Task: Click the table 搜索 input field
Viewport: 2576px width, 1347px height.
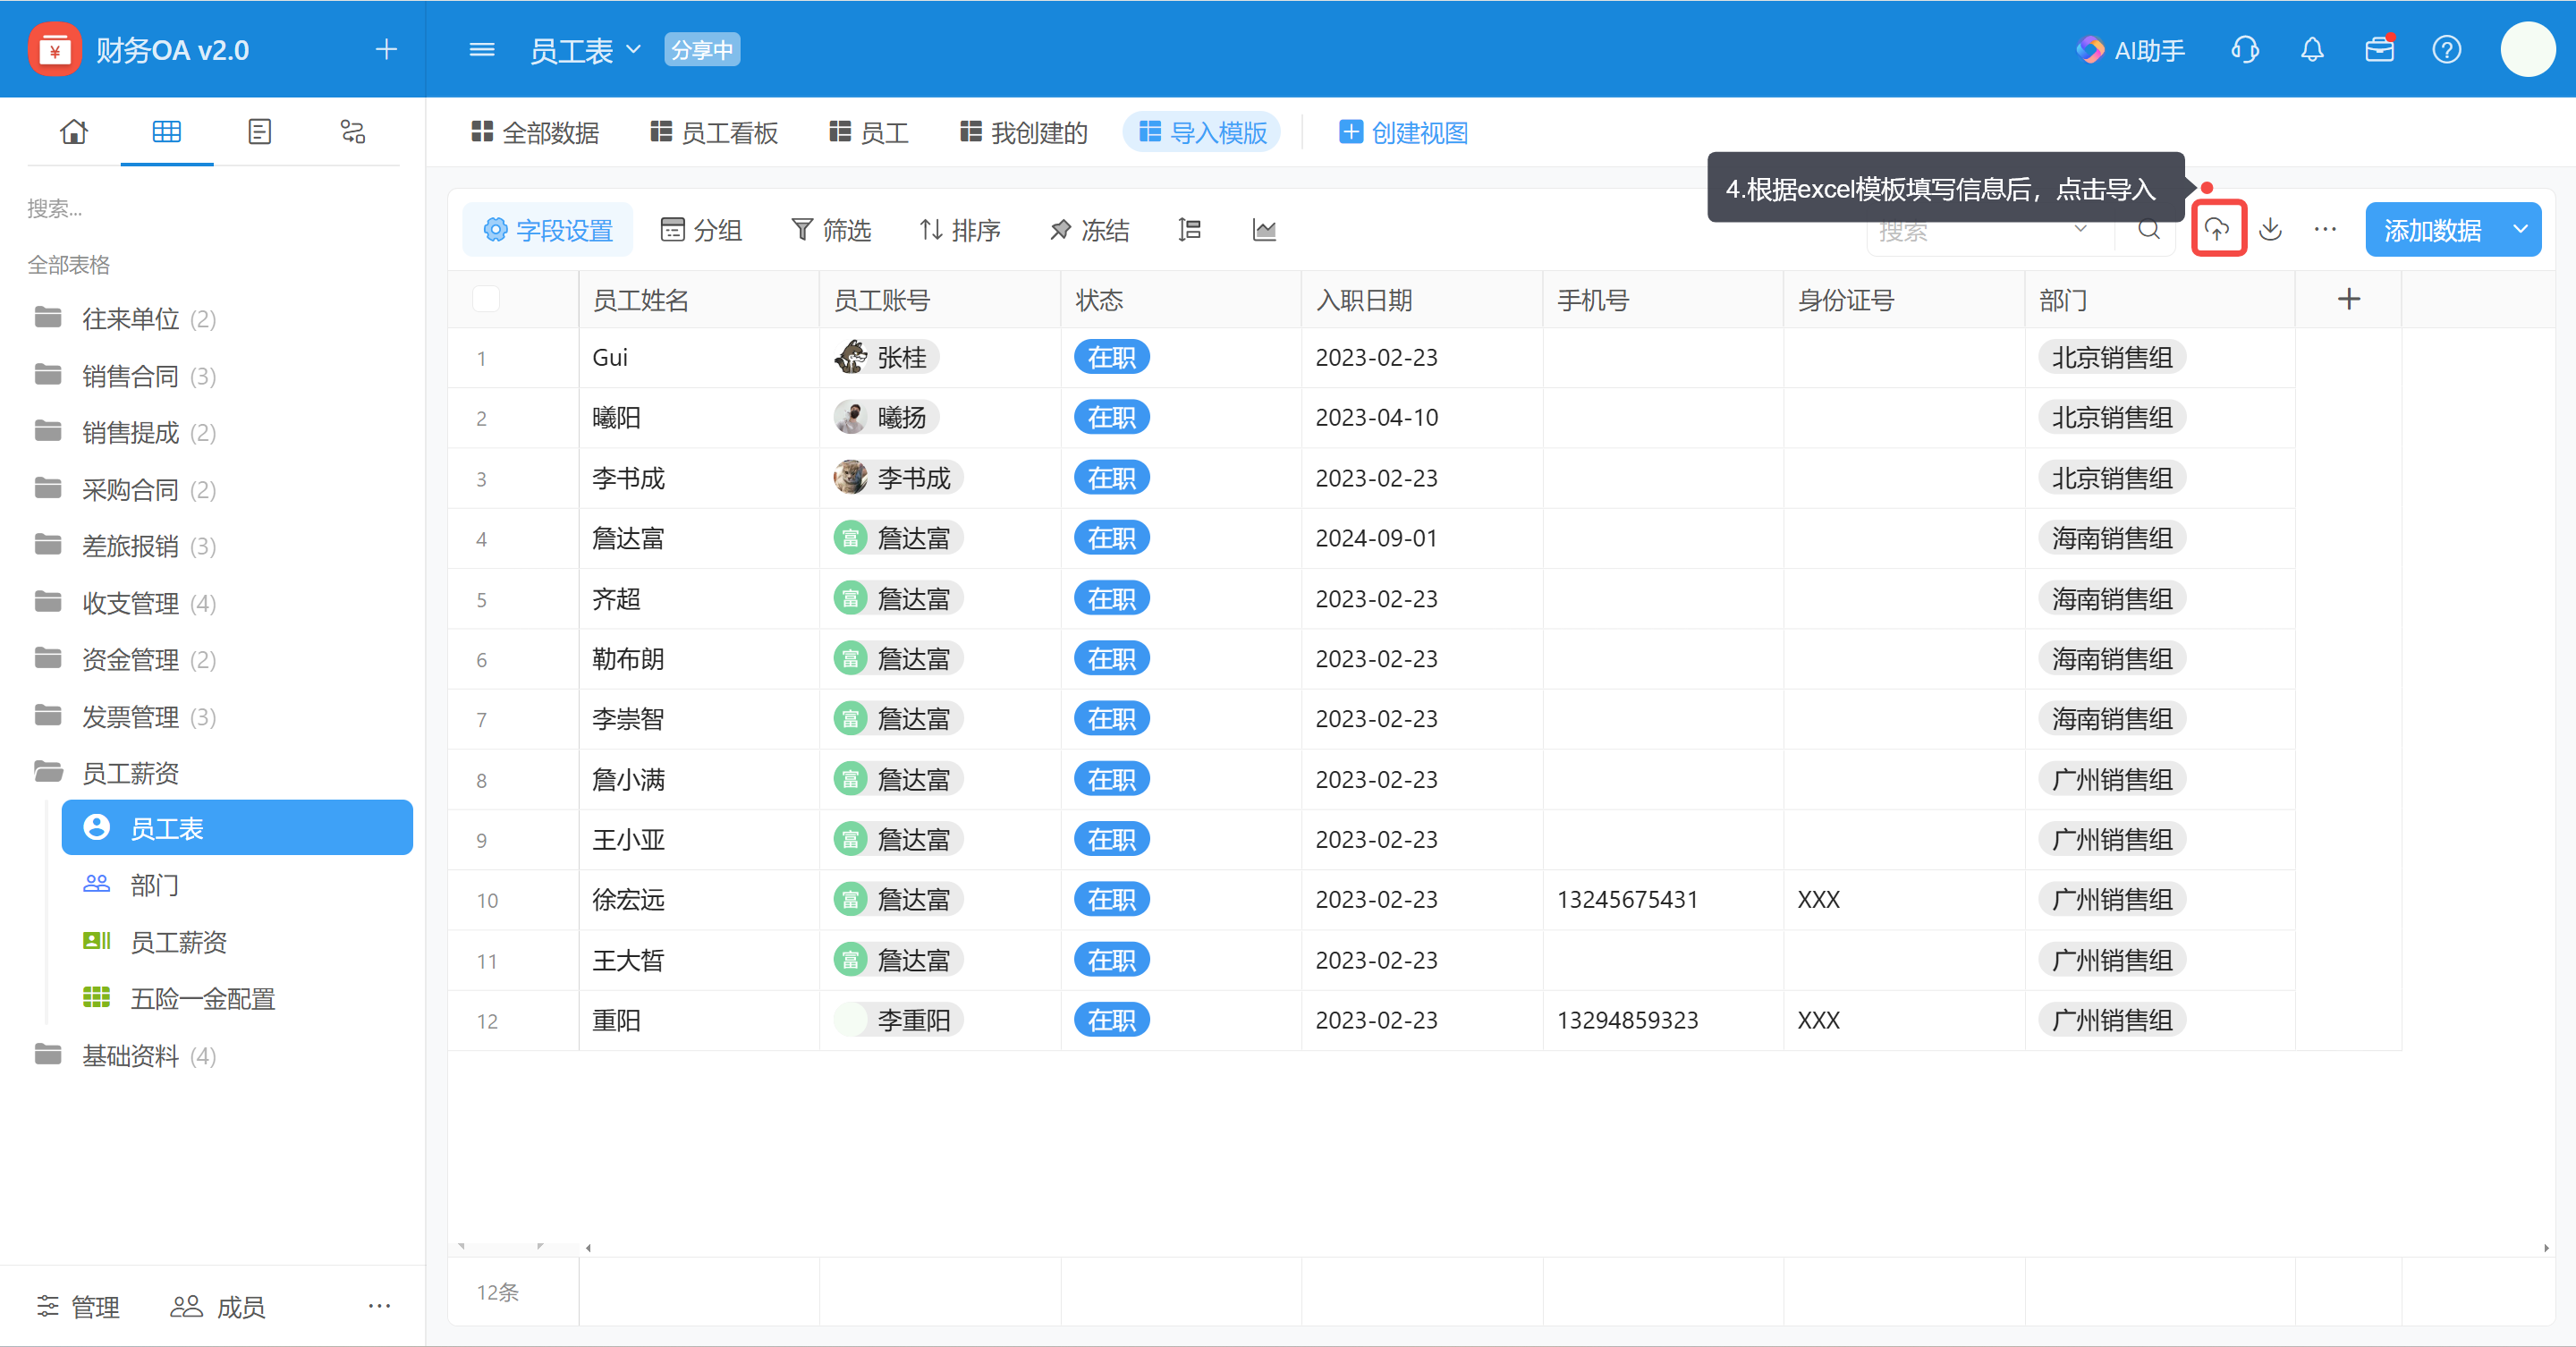Action: click(1970, 231)
